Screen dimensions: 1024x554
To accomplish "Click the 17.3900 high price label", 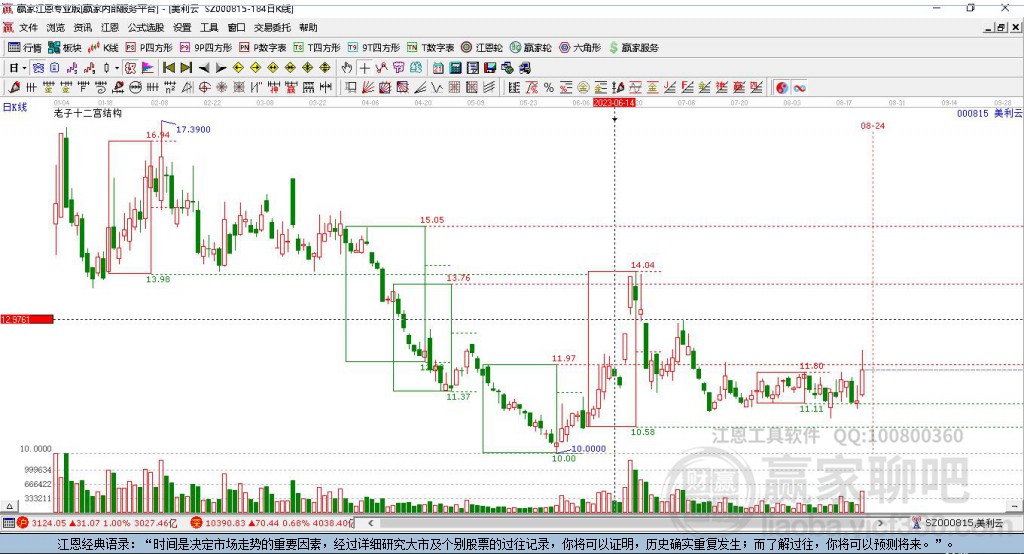I will tap(193, 129).
